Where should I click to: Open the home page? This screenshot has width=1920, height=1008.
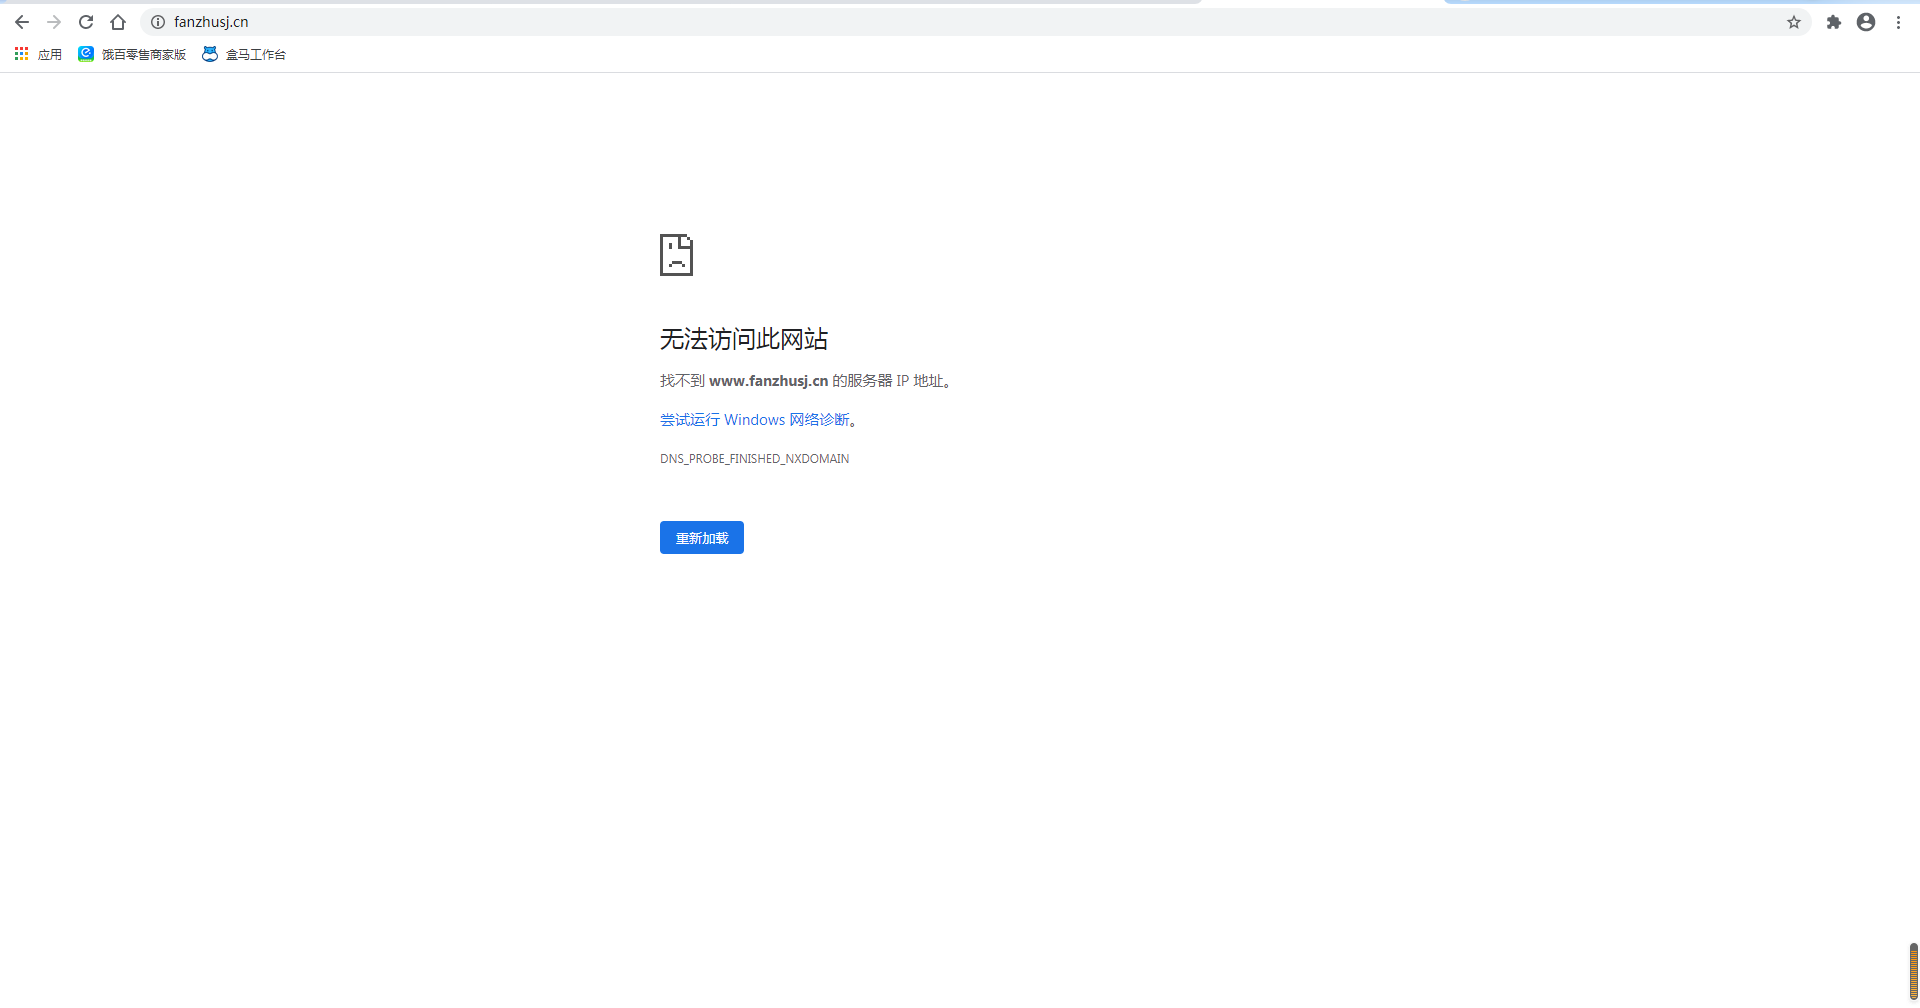[118, 22]
